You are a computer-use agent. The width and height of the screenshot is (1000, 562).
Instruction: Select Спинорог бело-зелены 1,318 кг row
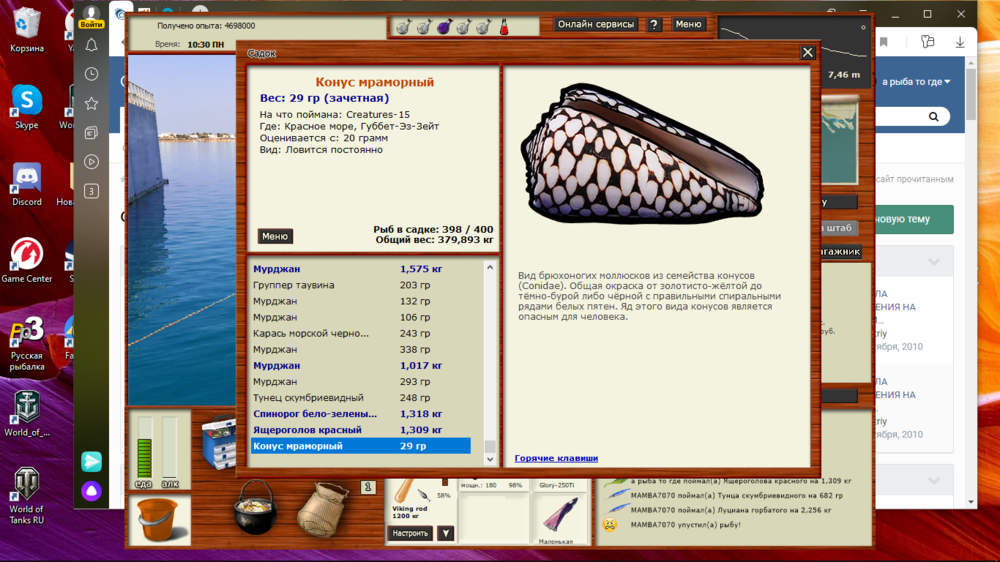coord(360,413)
